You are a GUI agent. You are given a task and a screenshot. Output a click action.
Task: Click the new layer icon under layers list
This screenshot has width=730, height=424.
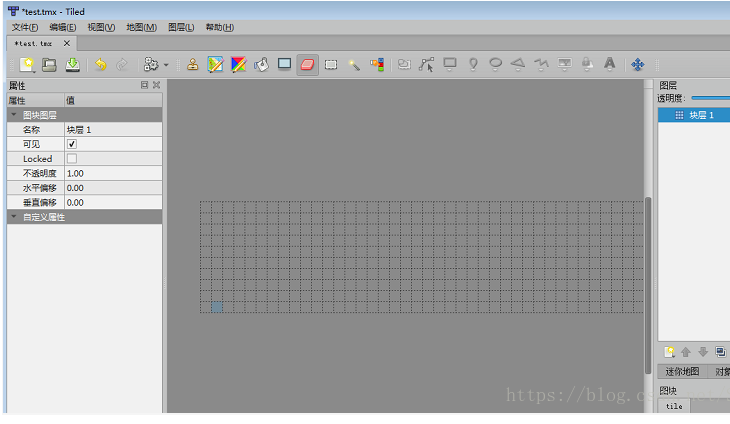click(x=669, y=352)
